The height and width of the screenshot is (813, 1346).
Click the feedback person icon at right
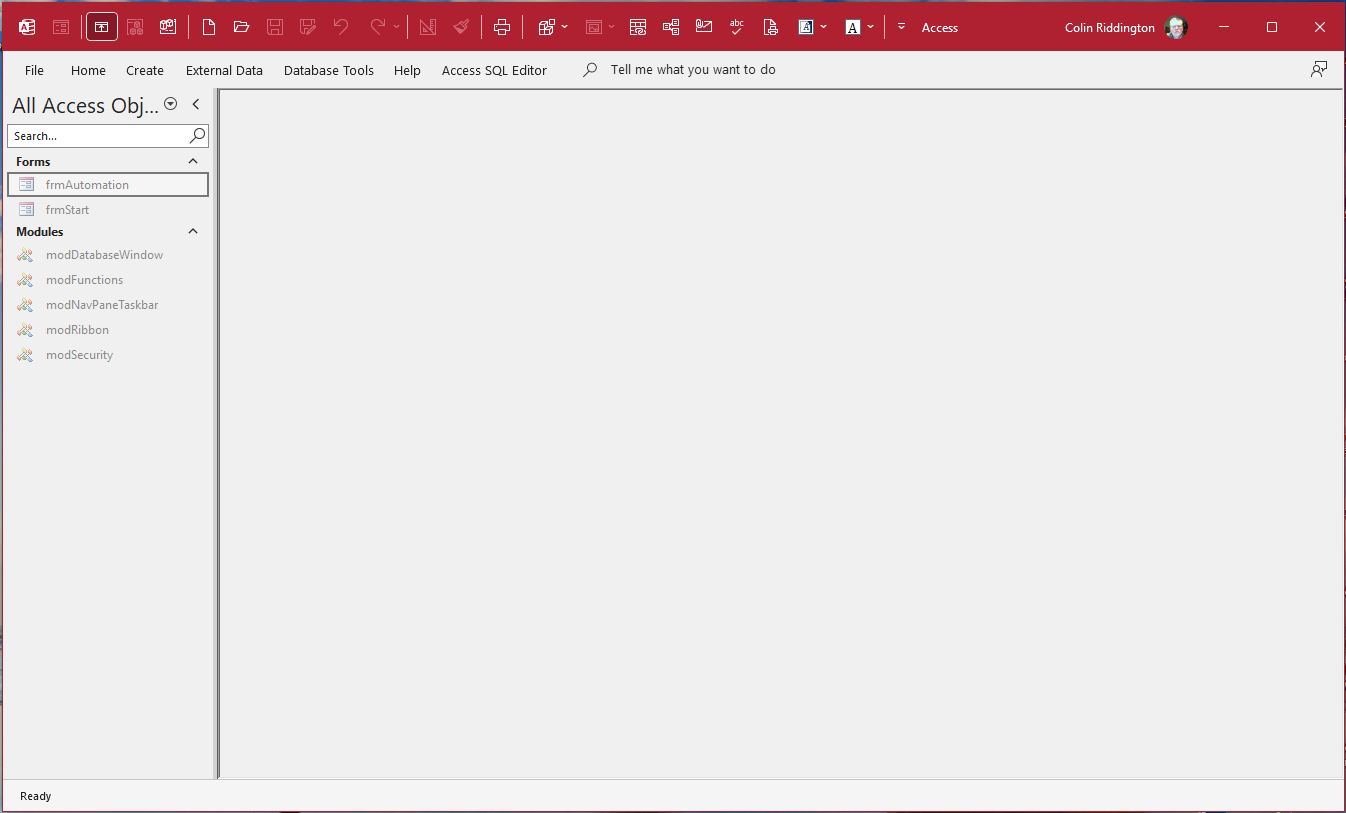point(1319,69)
